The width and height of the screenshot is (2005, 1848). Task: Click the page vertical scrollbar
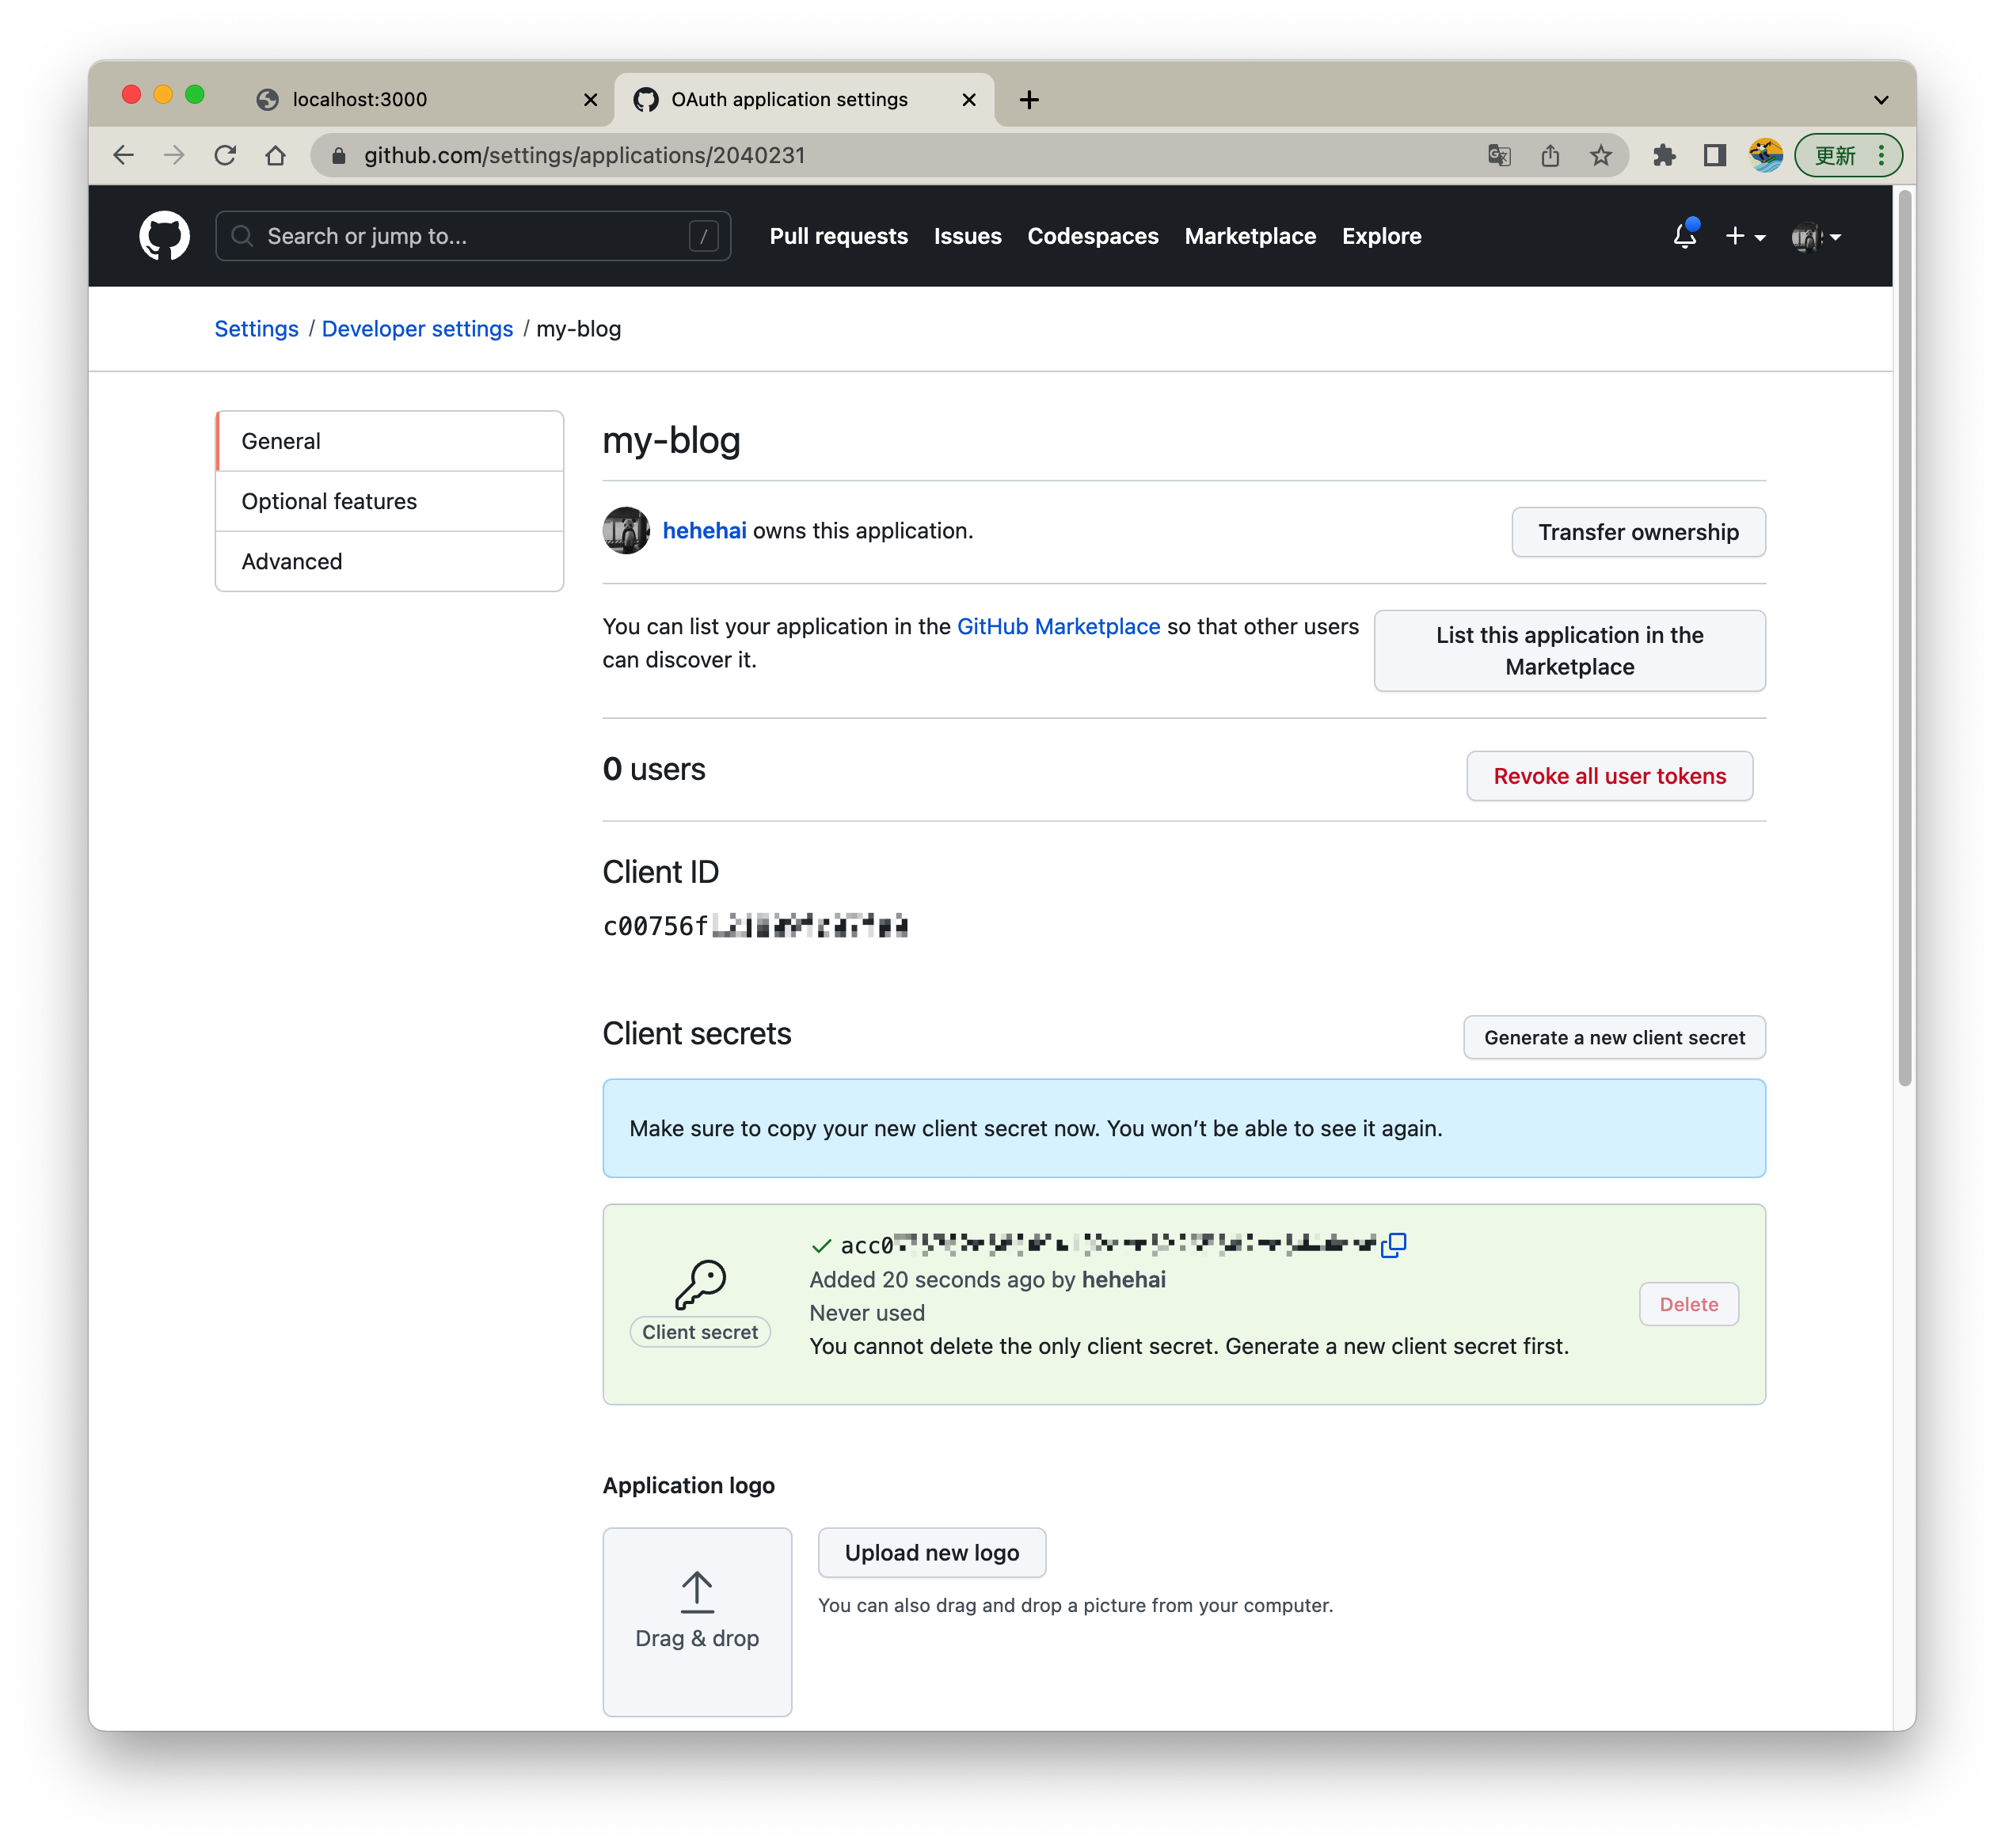1905,640
